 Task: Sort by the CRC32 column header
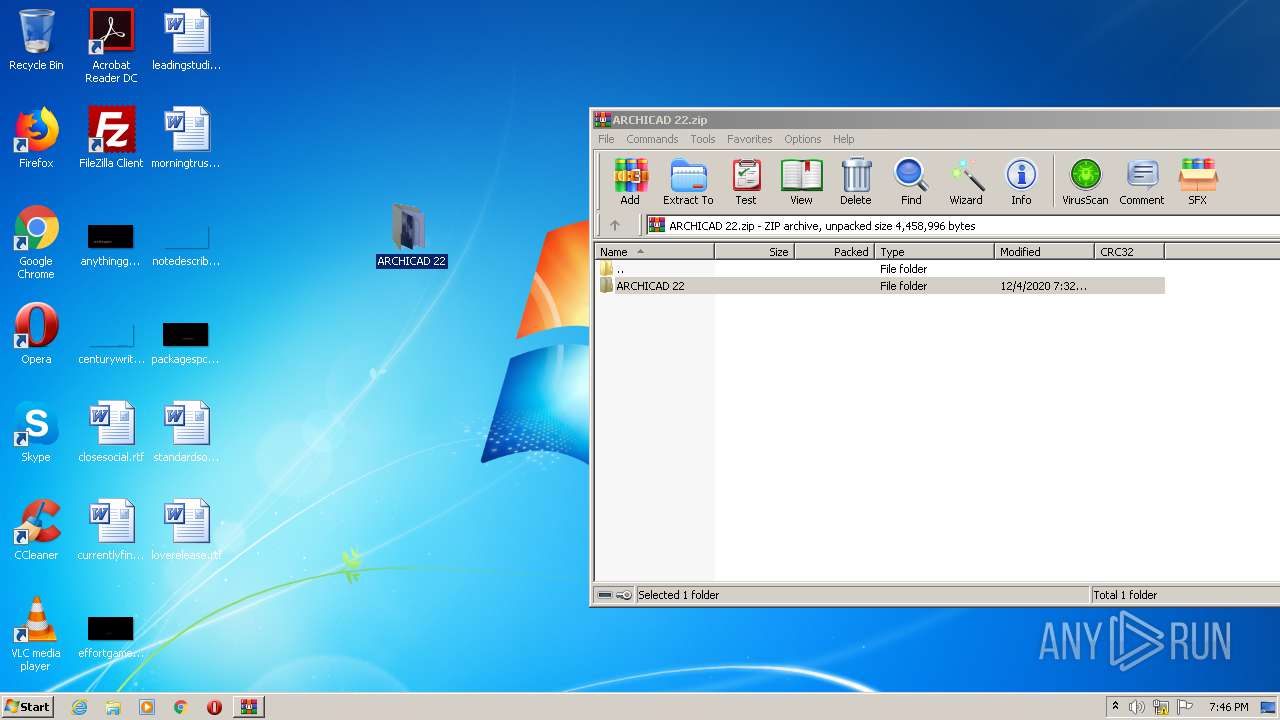point(1129,252)
